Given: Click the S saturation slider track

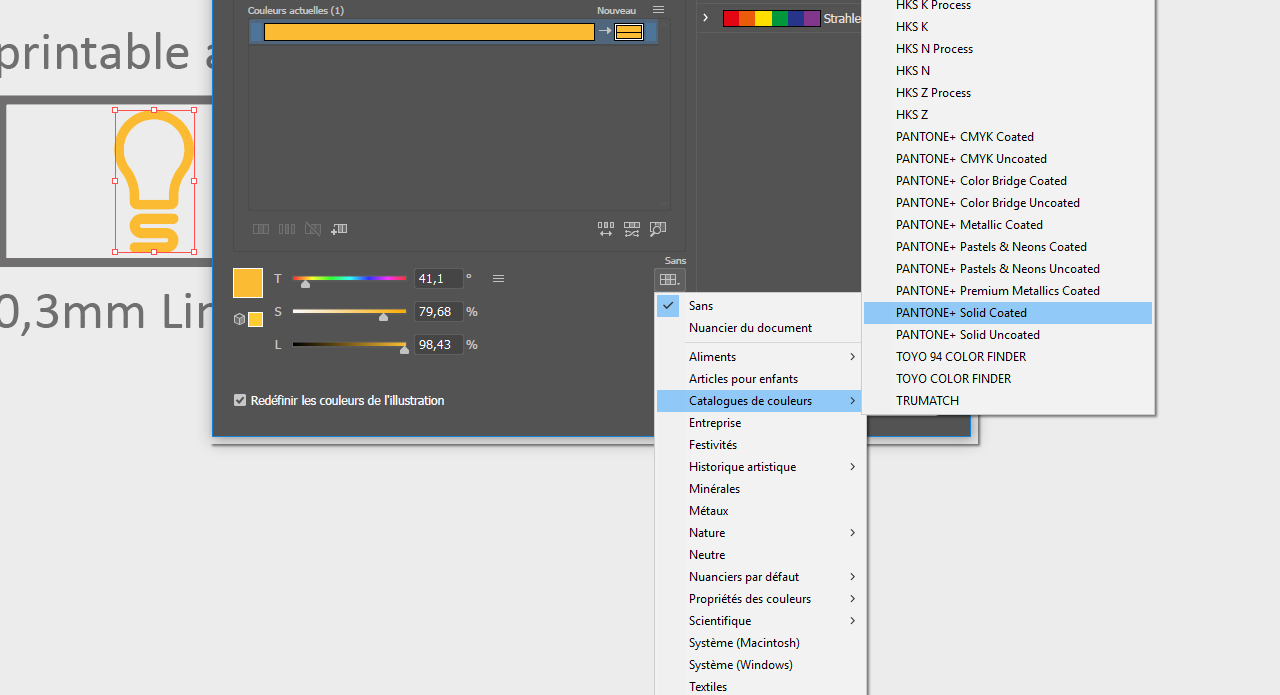Looking at the screenshot, I should pos(349,311).
